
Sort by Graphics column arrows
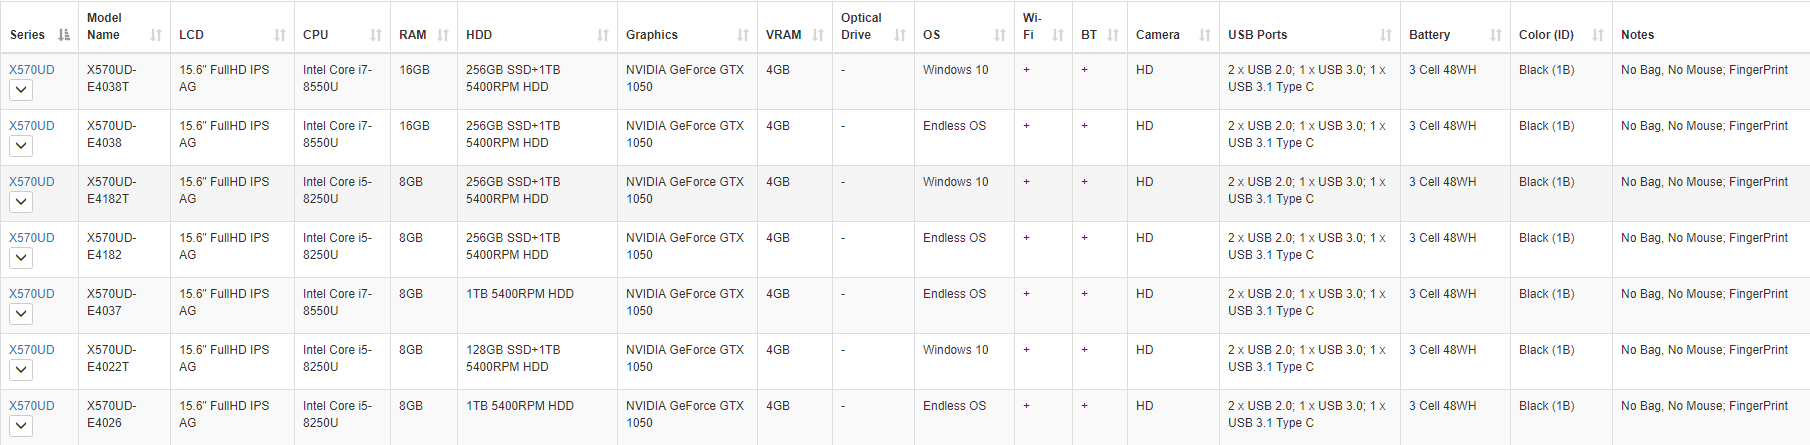click(743, 35)
